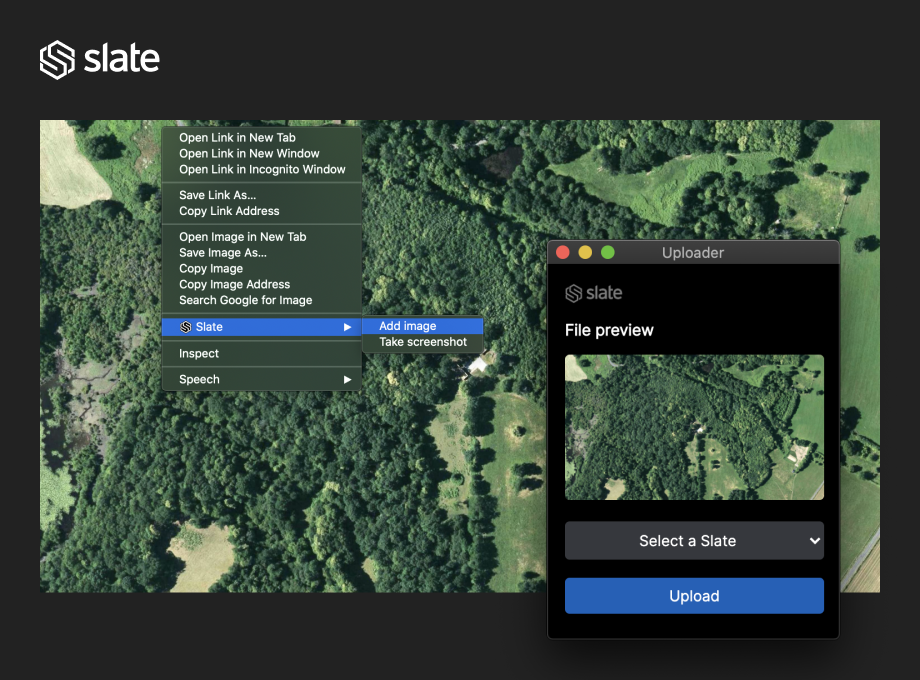Click the aerial image file preview thumbnail

point(694,428)
